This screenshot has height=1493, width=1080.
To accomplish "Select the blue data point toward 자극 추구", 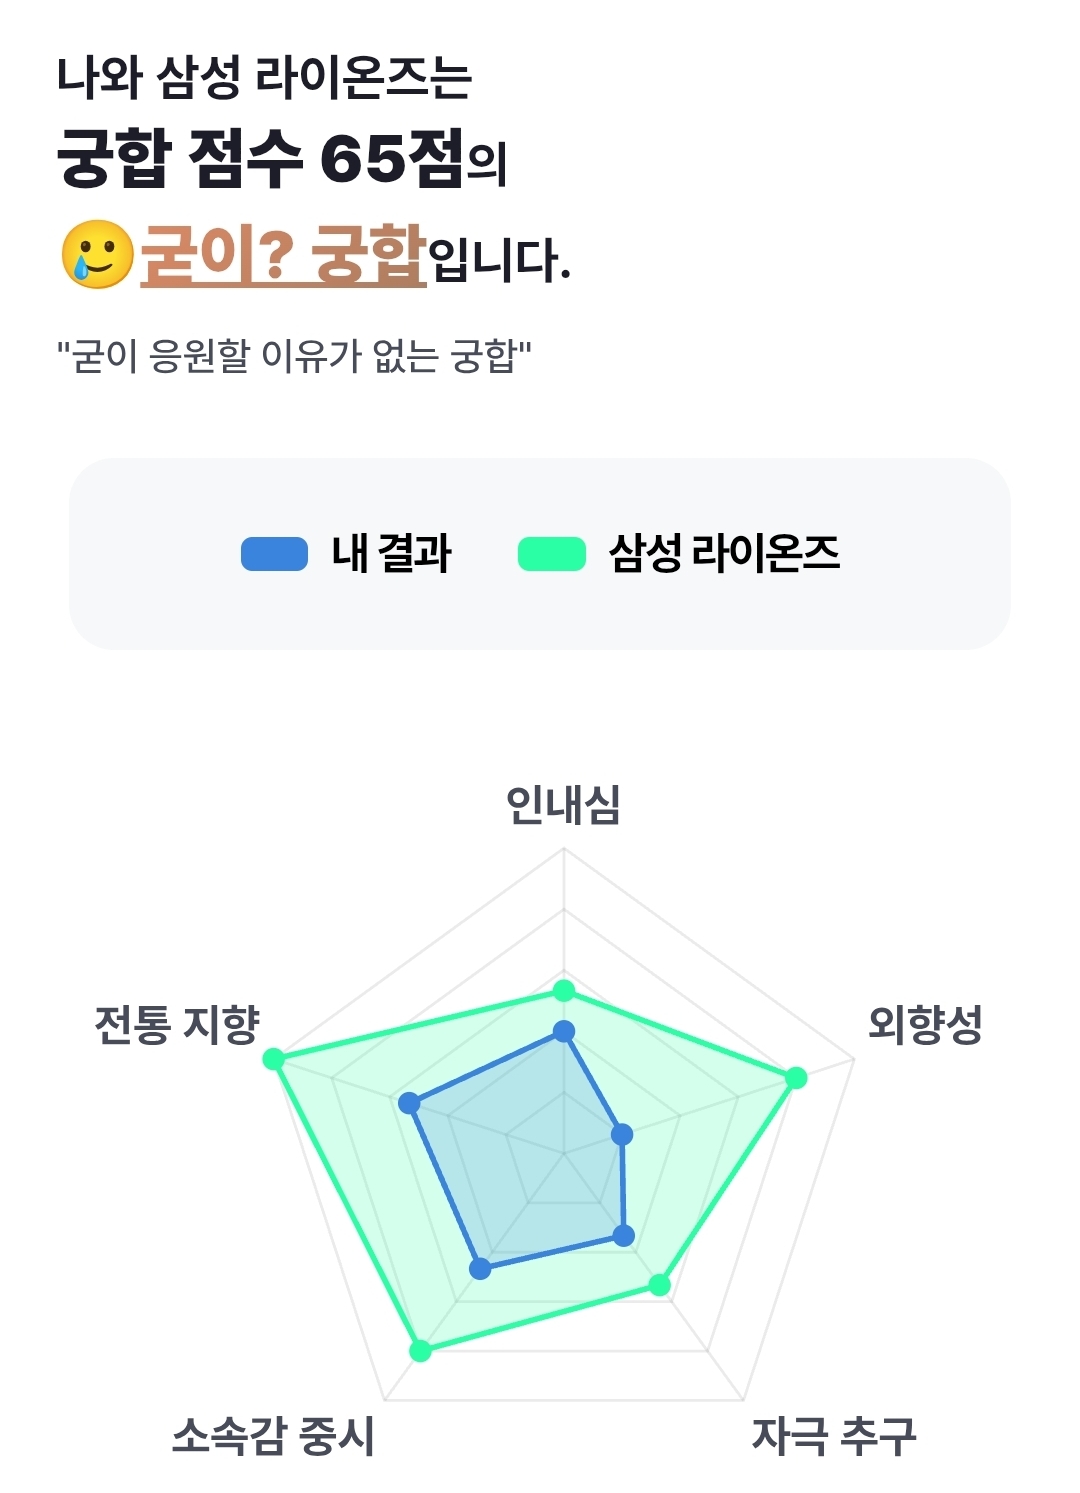I will (623, 1236).
